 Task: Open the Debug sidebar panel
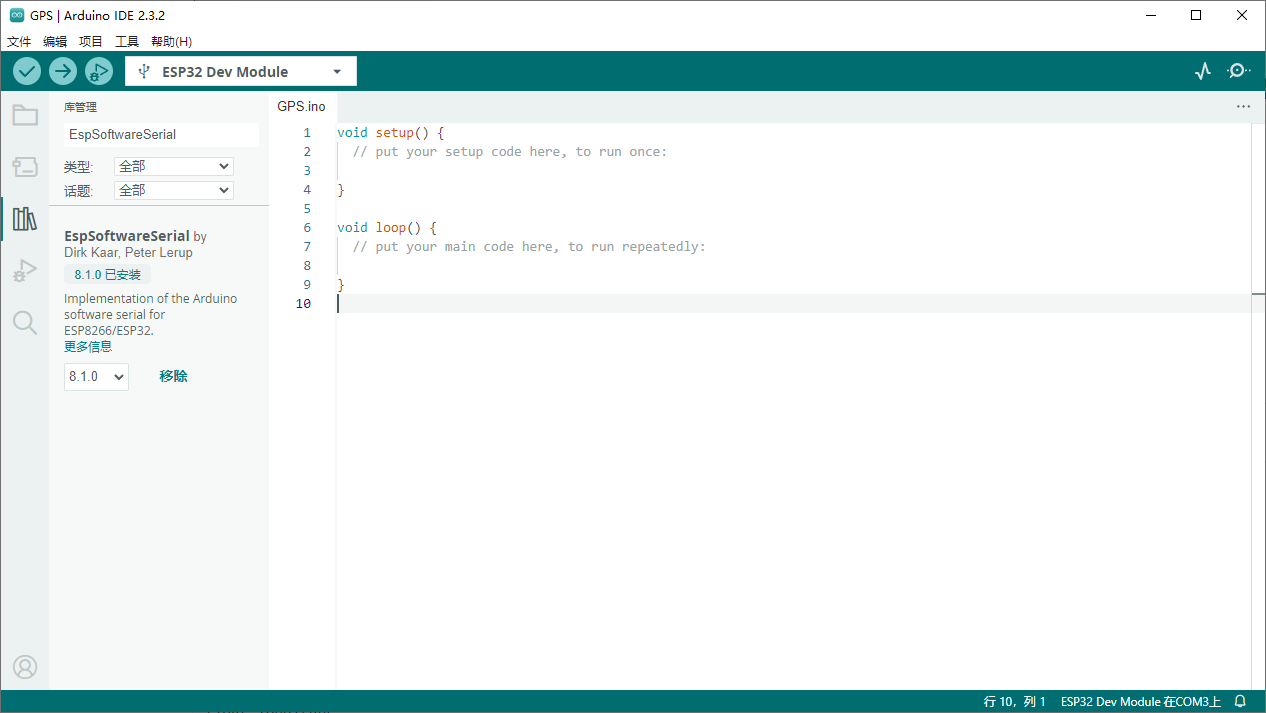(x=25, y=270)
